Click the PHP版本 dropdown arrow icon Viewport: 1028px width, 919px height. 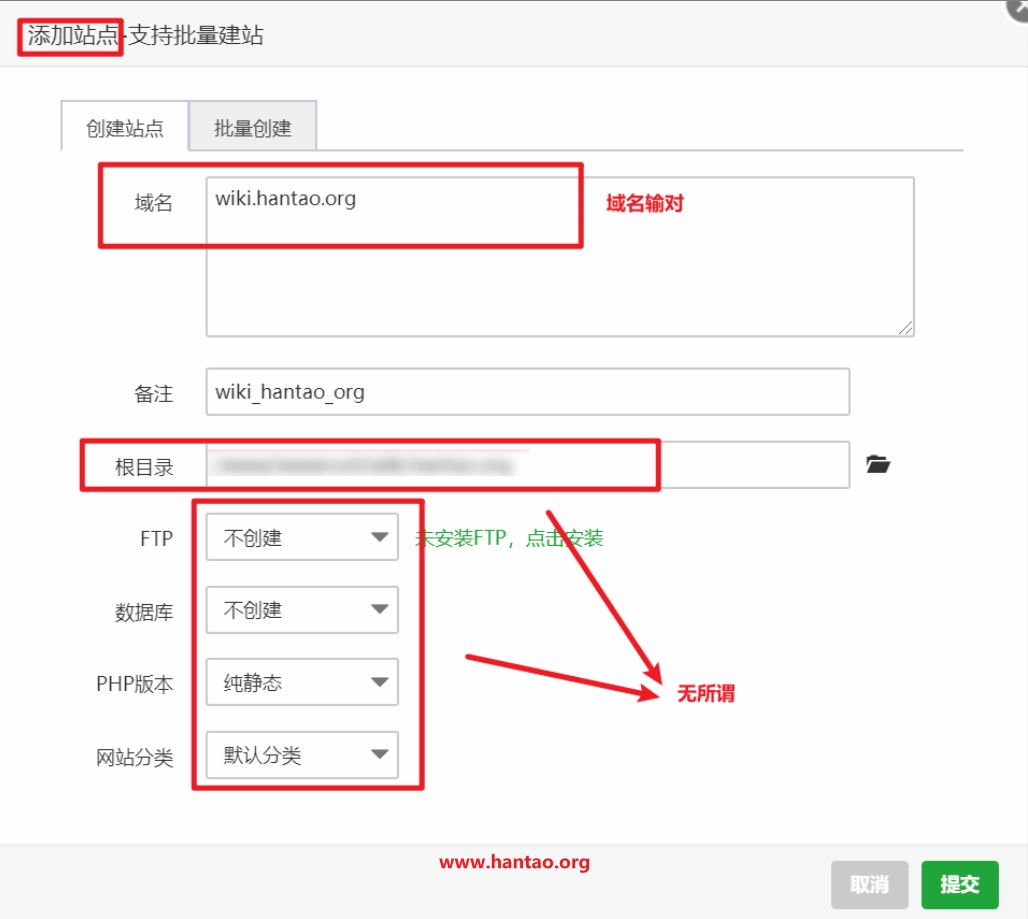click(379, 683)
